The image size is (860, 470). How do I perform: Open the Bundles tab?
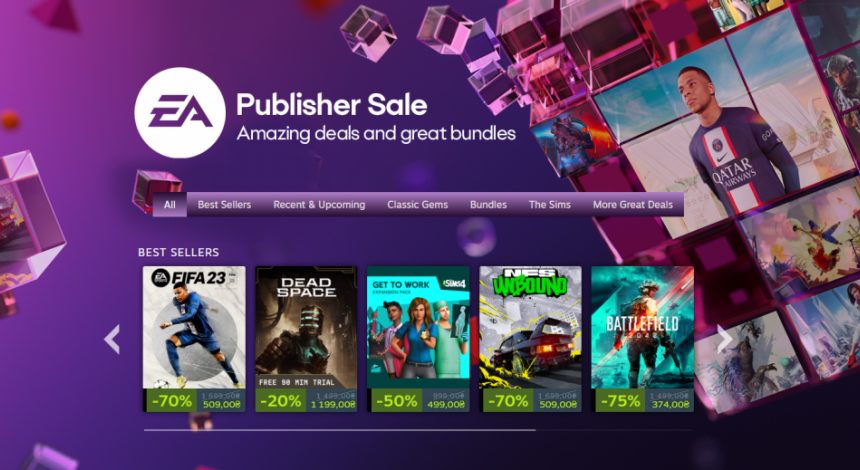488,205
